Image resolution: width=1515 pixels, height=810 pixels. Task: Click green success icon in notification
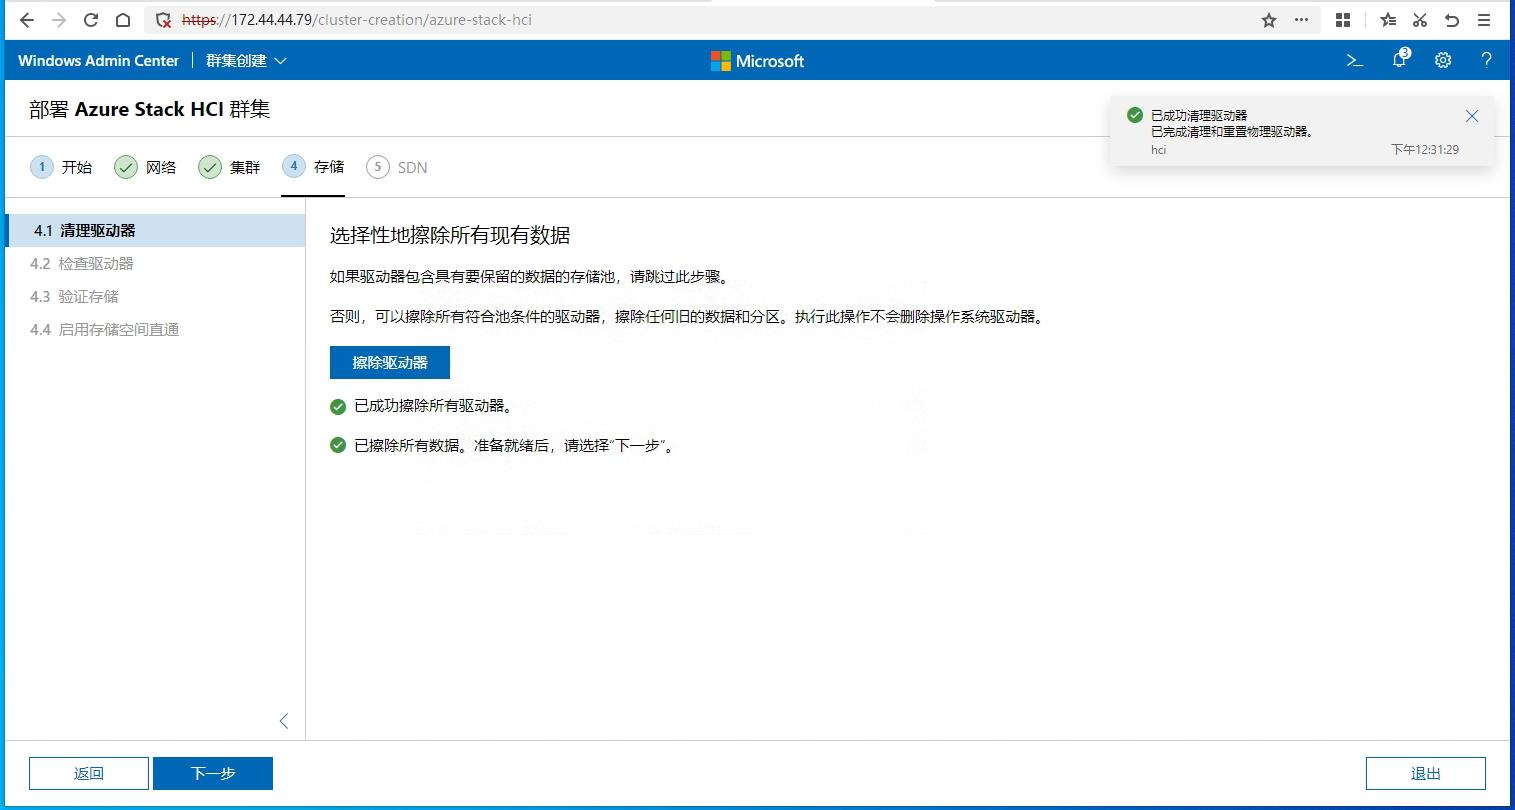[1135, 115]
